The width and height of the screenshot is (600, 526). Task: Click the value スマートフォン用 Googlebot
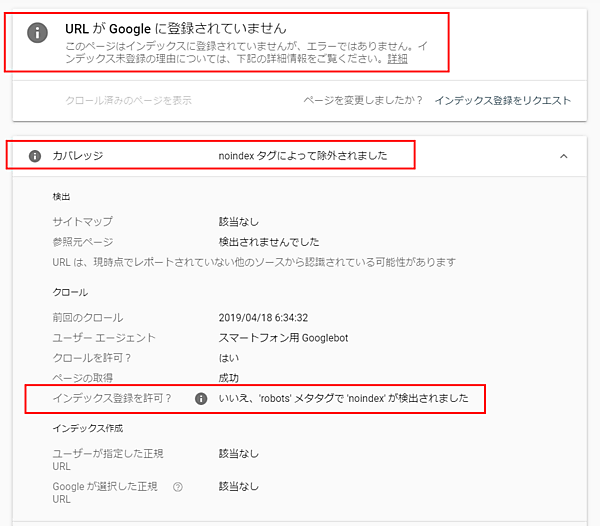(x=283, y=338)
